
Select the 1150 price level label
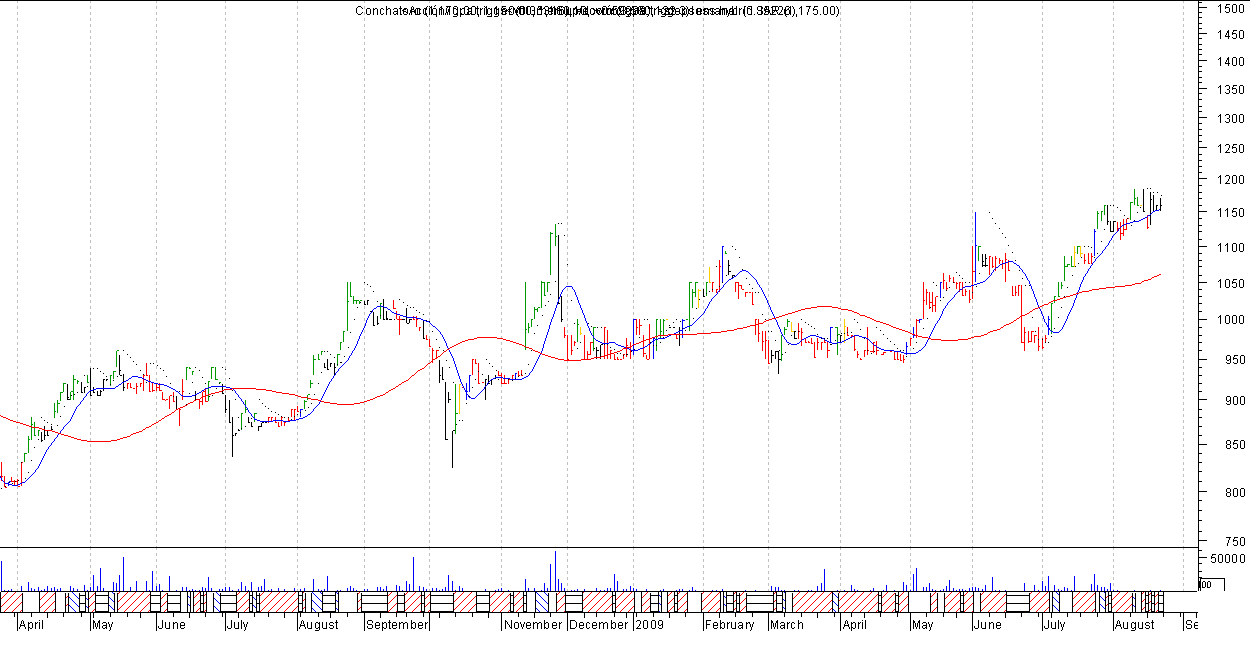[x=1229, y=213]
